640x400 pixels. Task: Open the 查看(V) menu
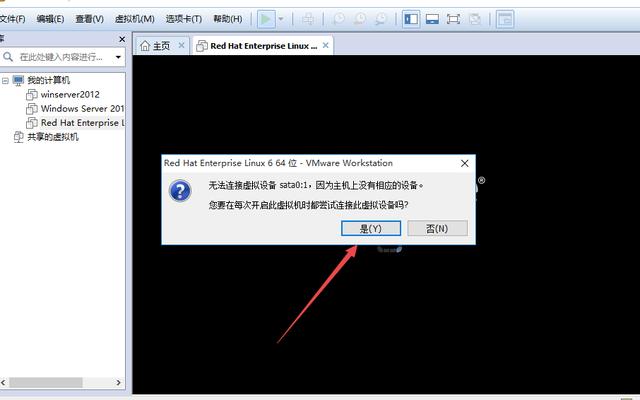[89, 19]
